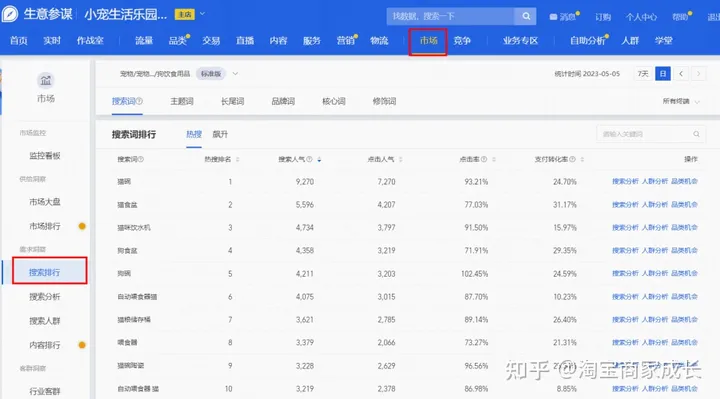The height and width of the screenshot is (399, 720).
Task: Open 搜索排行 in the sidebar
Action: tap(45, 272)
